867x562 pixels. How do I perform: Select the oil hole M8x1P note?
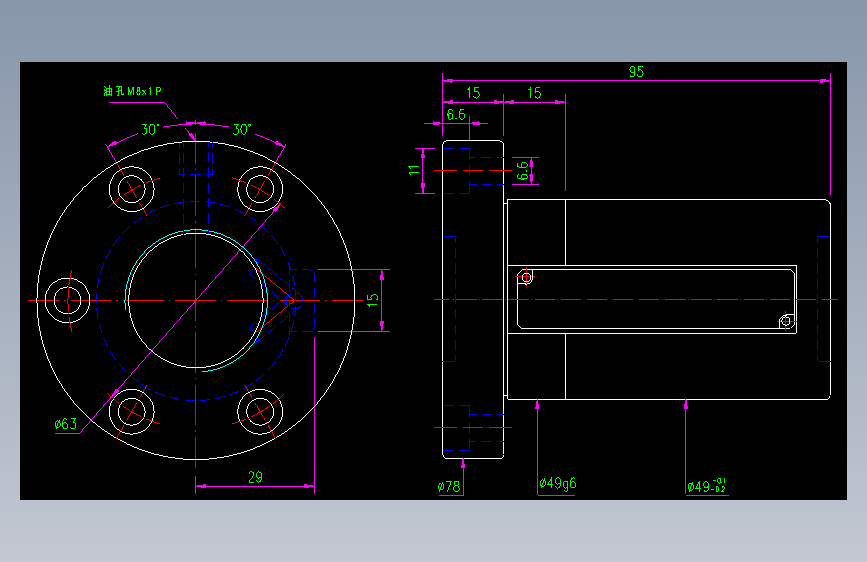pos(132,91)
